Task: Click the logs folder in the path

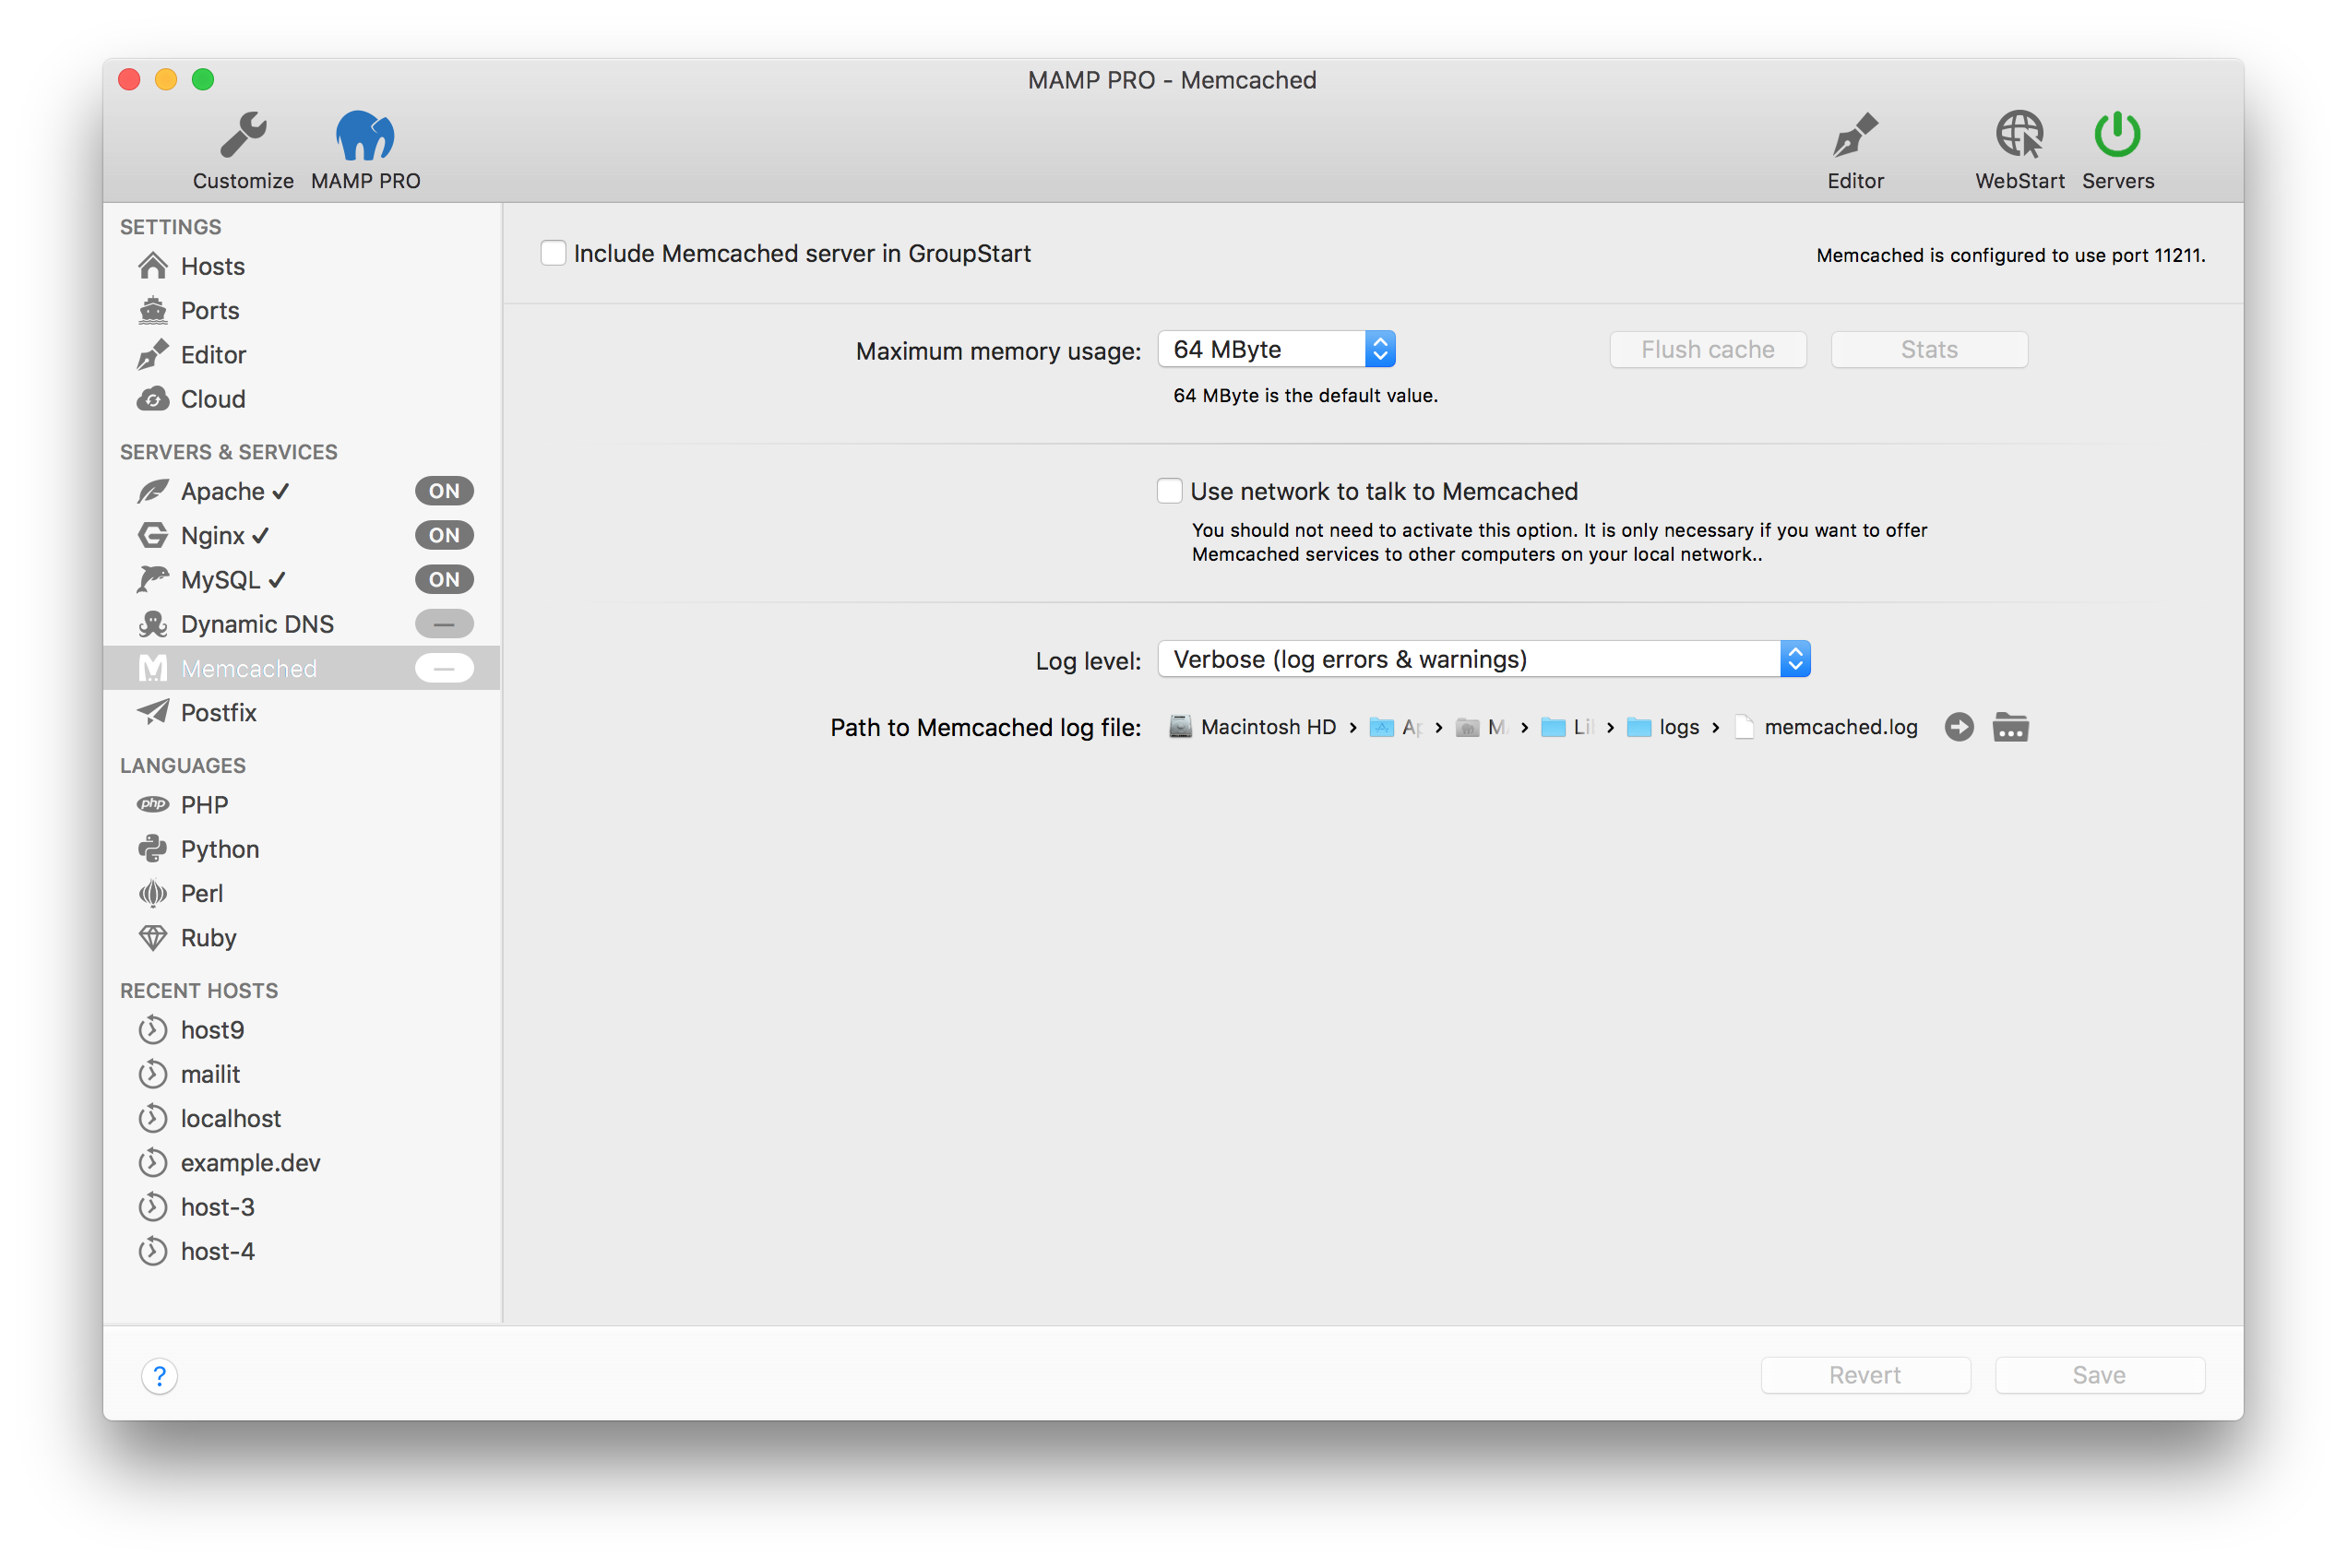Action: click(1663, 727)
